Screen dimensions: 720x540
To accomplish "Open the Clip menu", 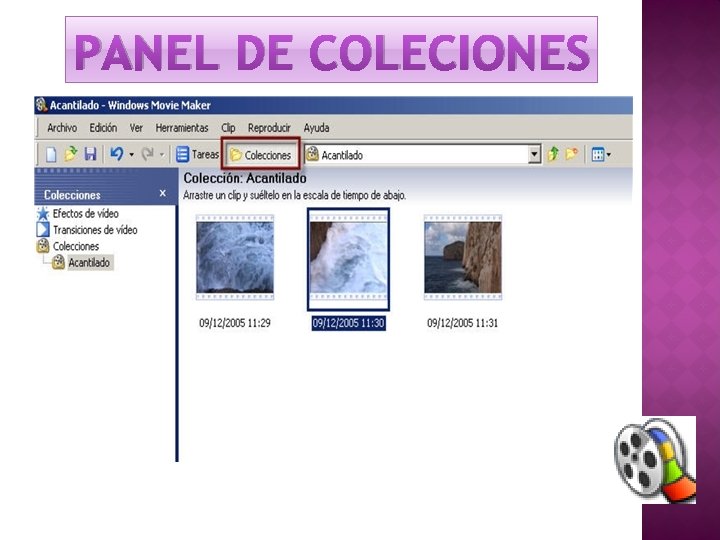I will click(x=228, y=128).
